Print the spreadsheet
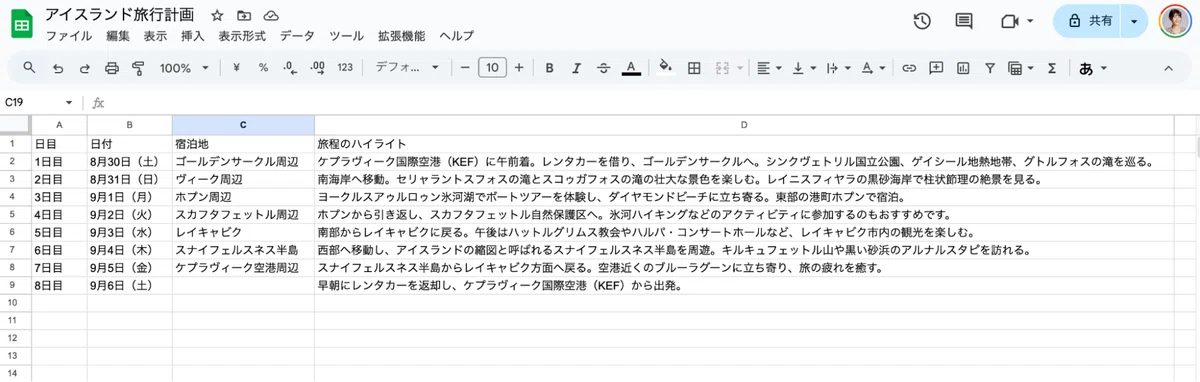The image size is (1200, 382). [x=111, y=68]
